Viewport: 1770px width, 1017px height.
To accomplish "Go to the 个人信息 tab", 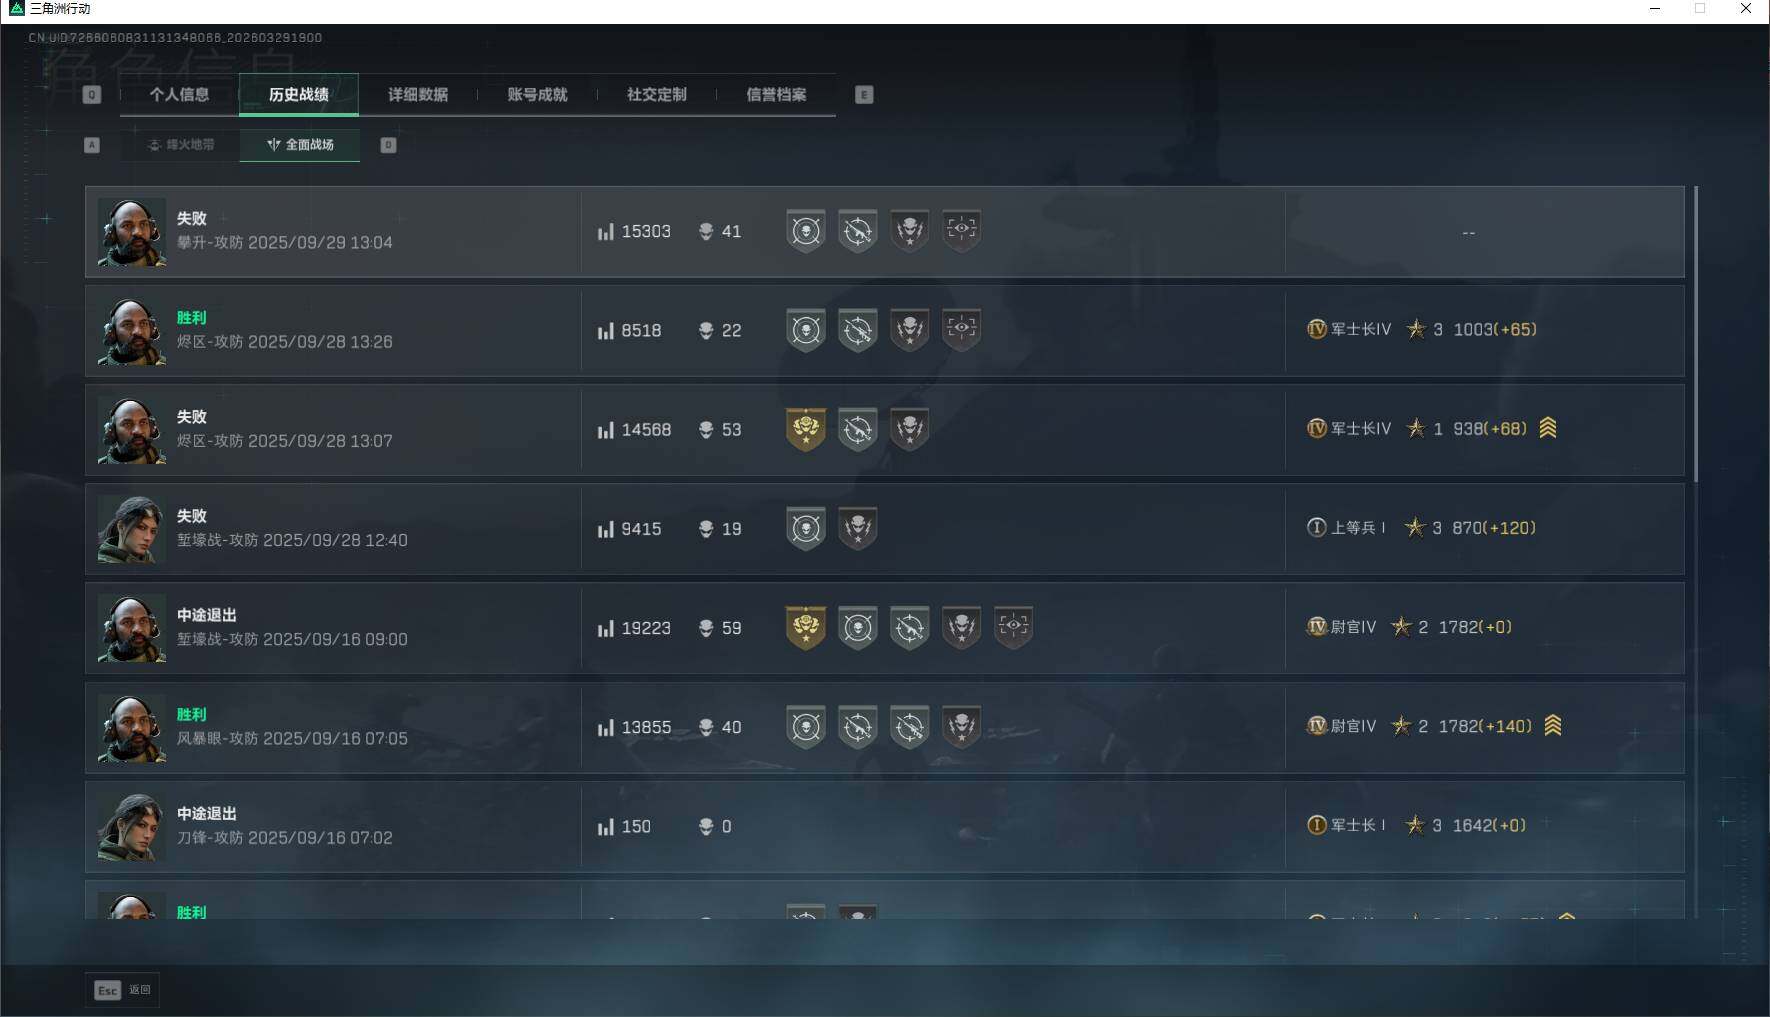I will click(x=180, y=95).
